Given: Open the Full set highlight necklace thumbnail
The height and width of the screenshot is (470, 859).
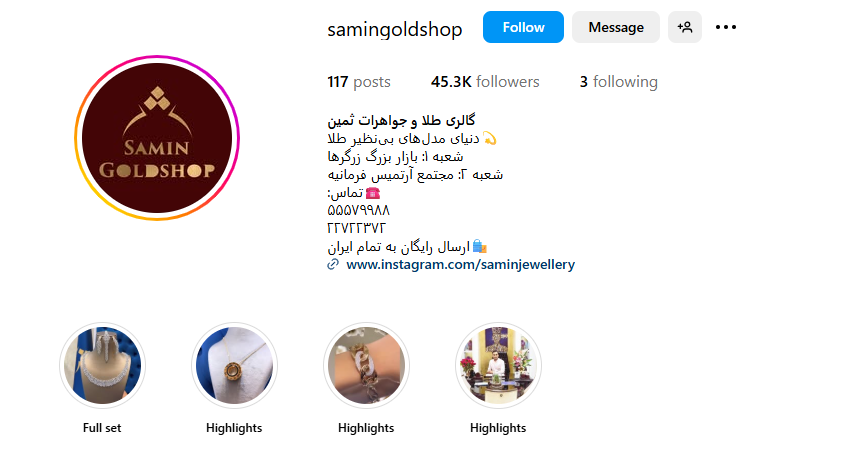Looking at the screenshot, I should click(102, 365).
